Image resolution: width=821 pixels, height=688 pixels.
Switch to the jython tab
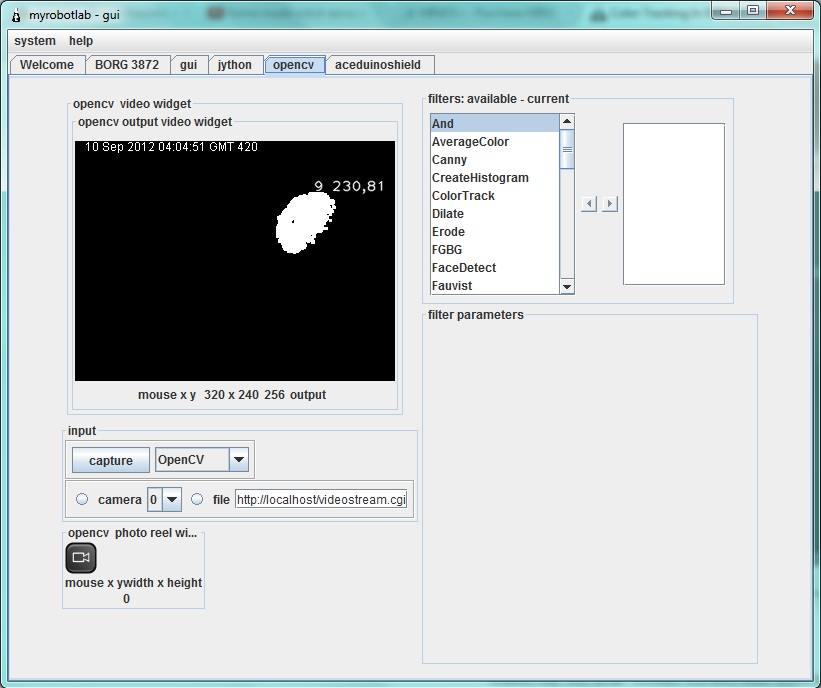coord(235,65)
